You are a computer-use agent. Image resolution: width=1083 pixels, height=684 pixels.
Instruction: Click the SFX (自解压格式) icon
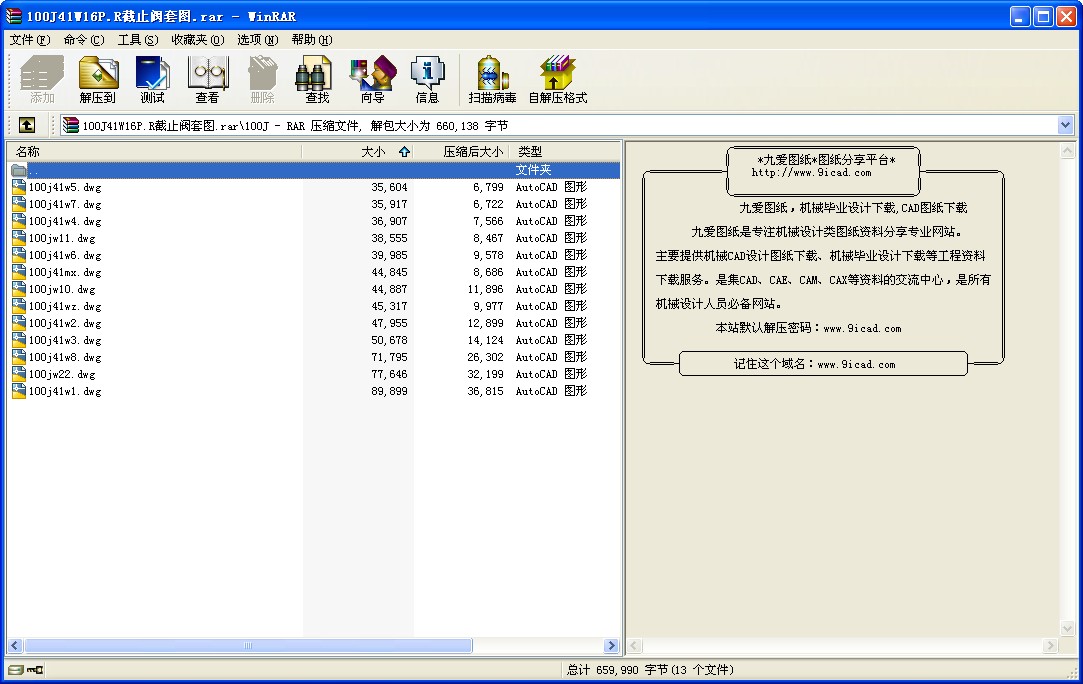557,79
